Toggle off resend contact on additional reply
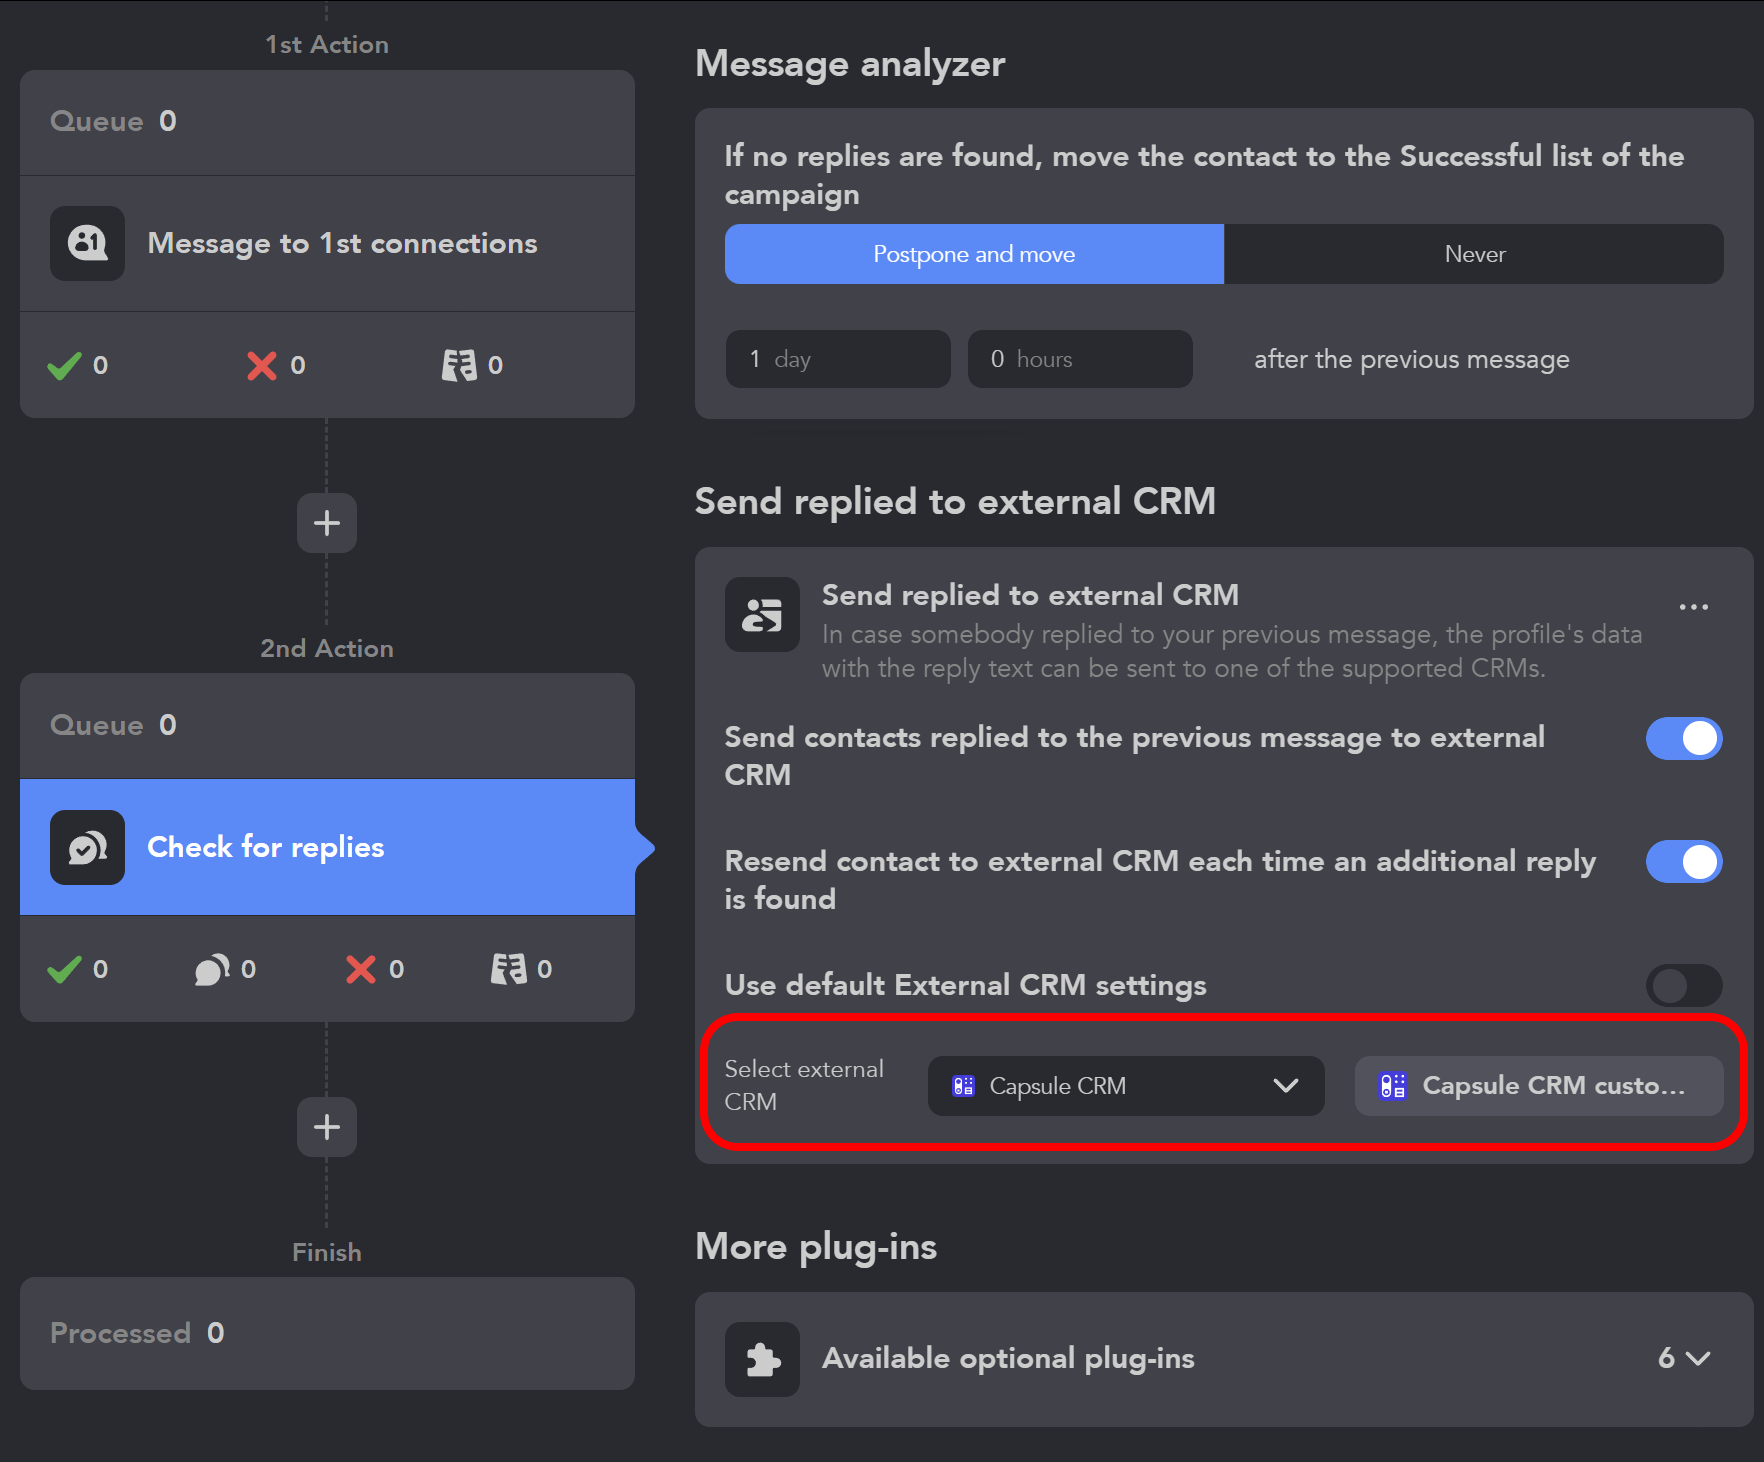The width and height of the screenshot is (1764, 1462). point(1684,862)
